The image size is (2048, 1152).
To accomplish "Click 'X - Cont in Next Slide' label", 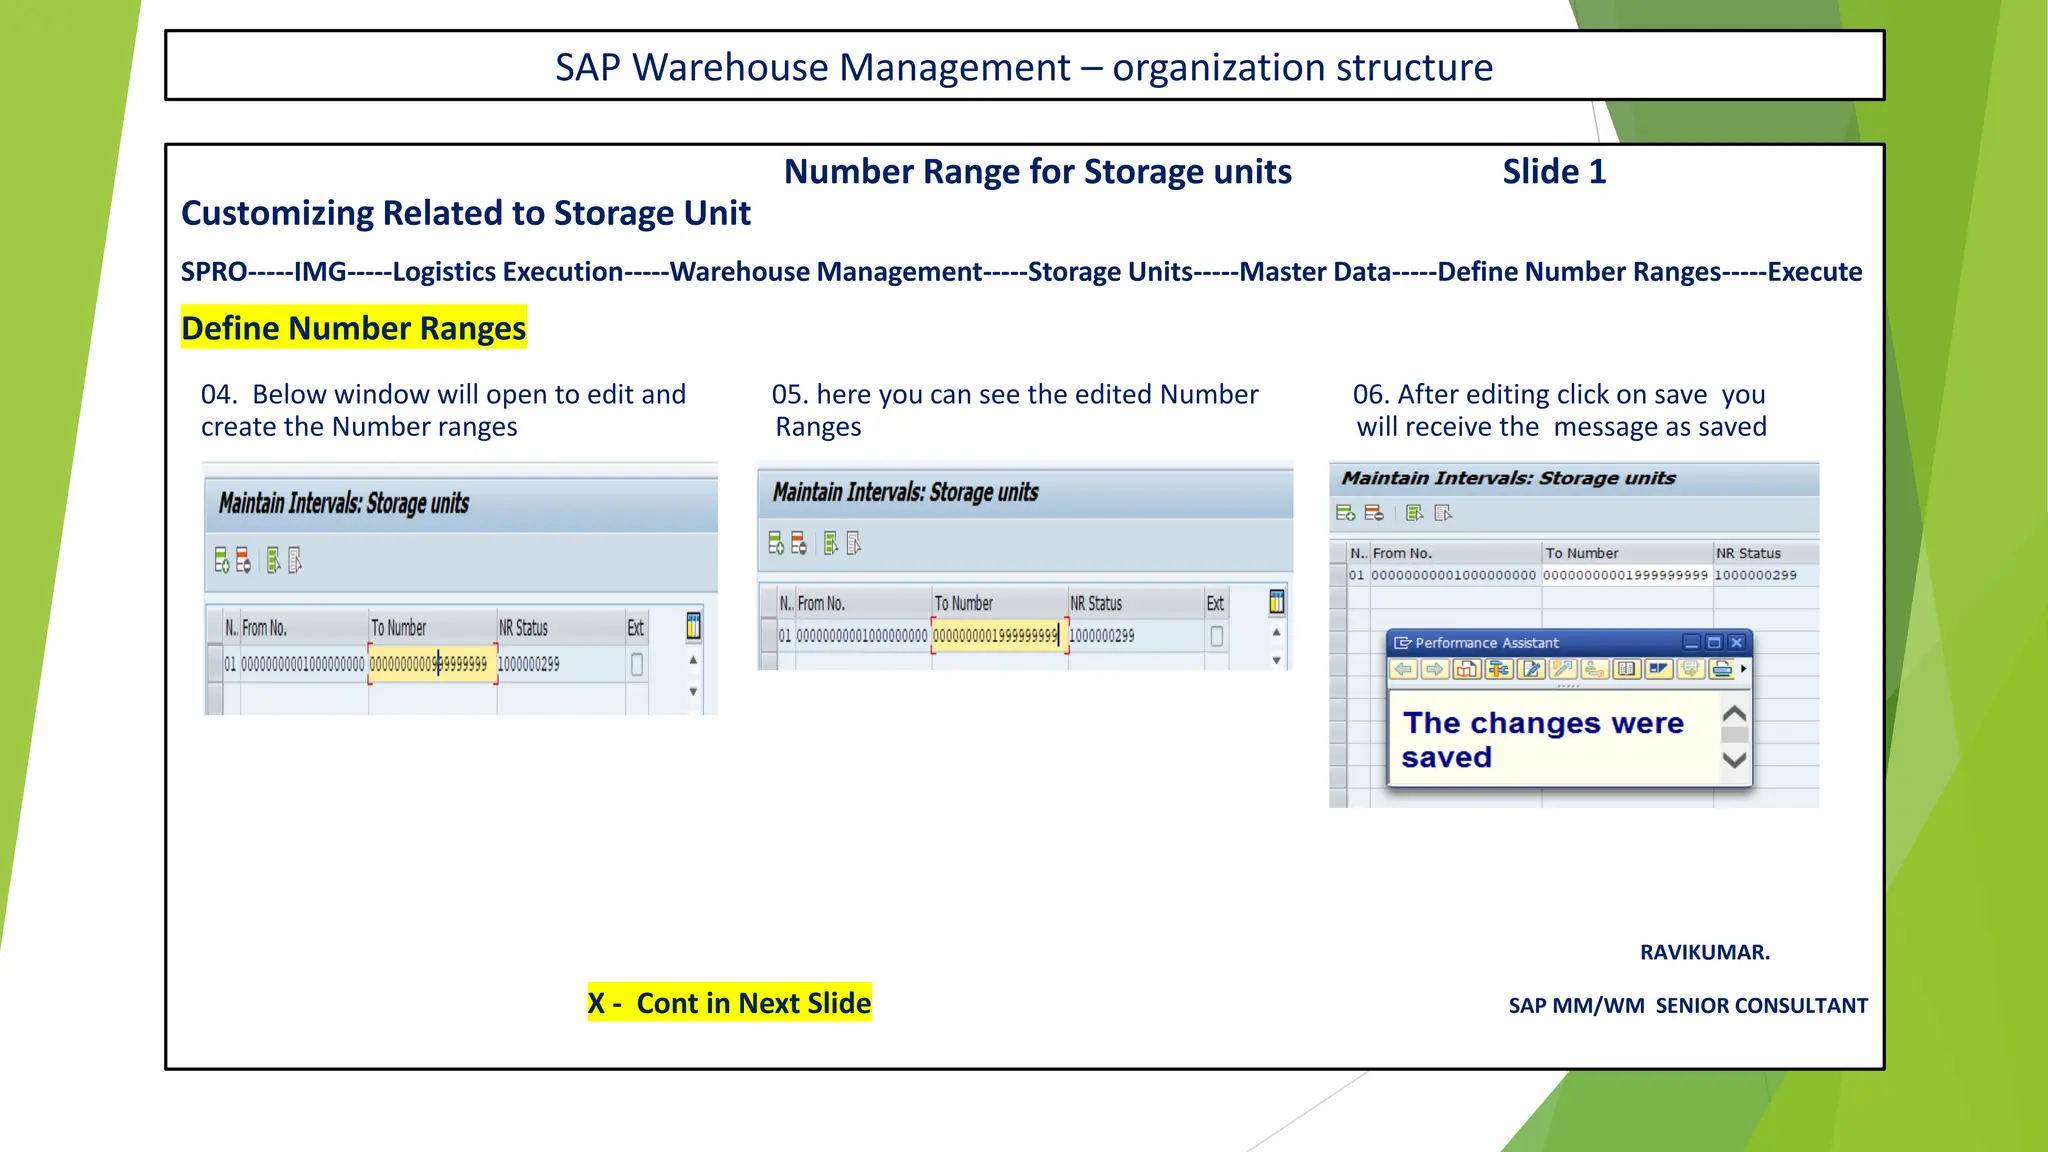I will coord(729,1002).
